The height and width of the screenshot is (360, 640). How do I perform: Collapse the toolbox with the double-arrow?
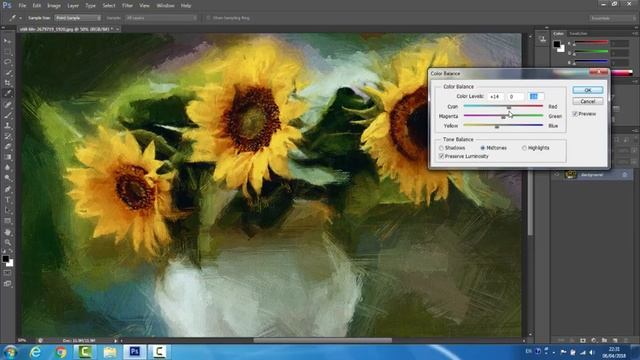(x=3, y=28)
